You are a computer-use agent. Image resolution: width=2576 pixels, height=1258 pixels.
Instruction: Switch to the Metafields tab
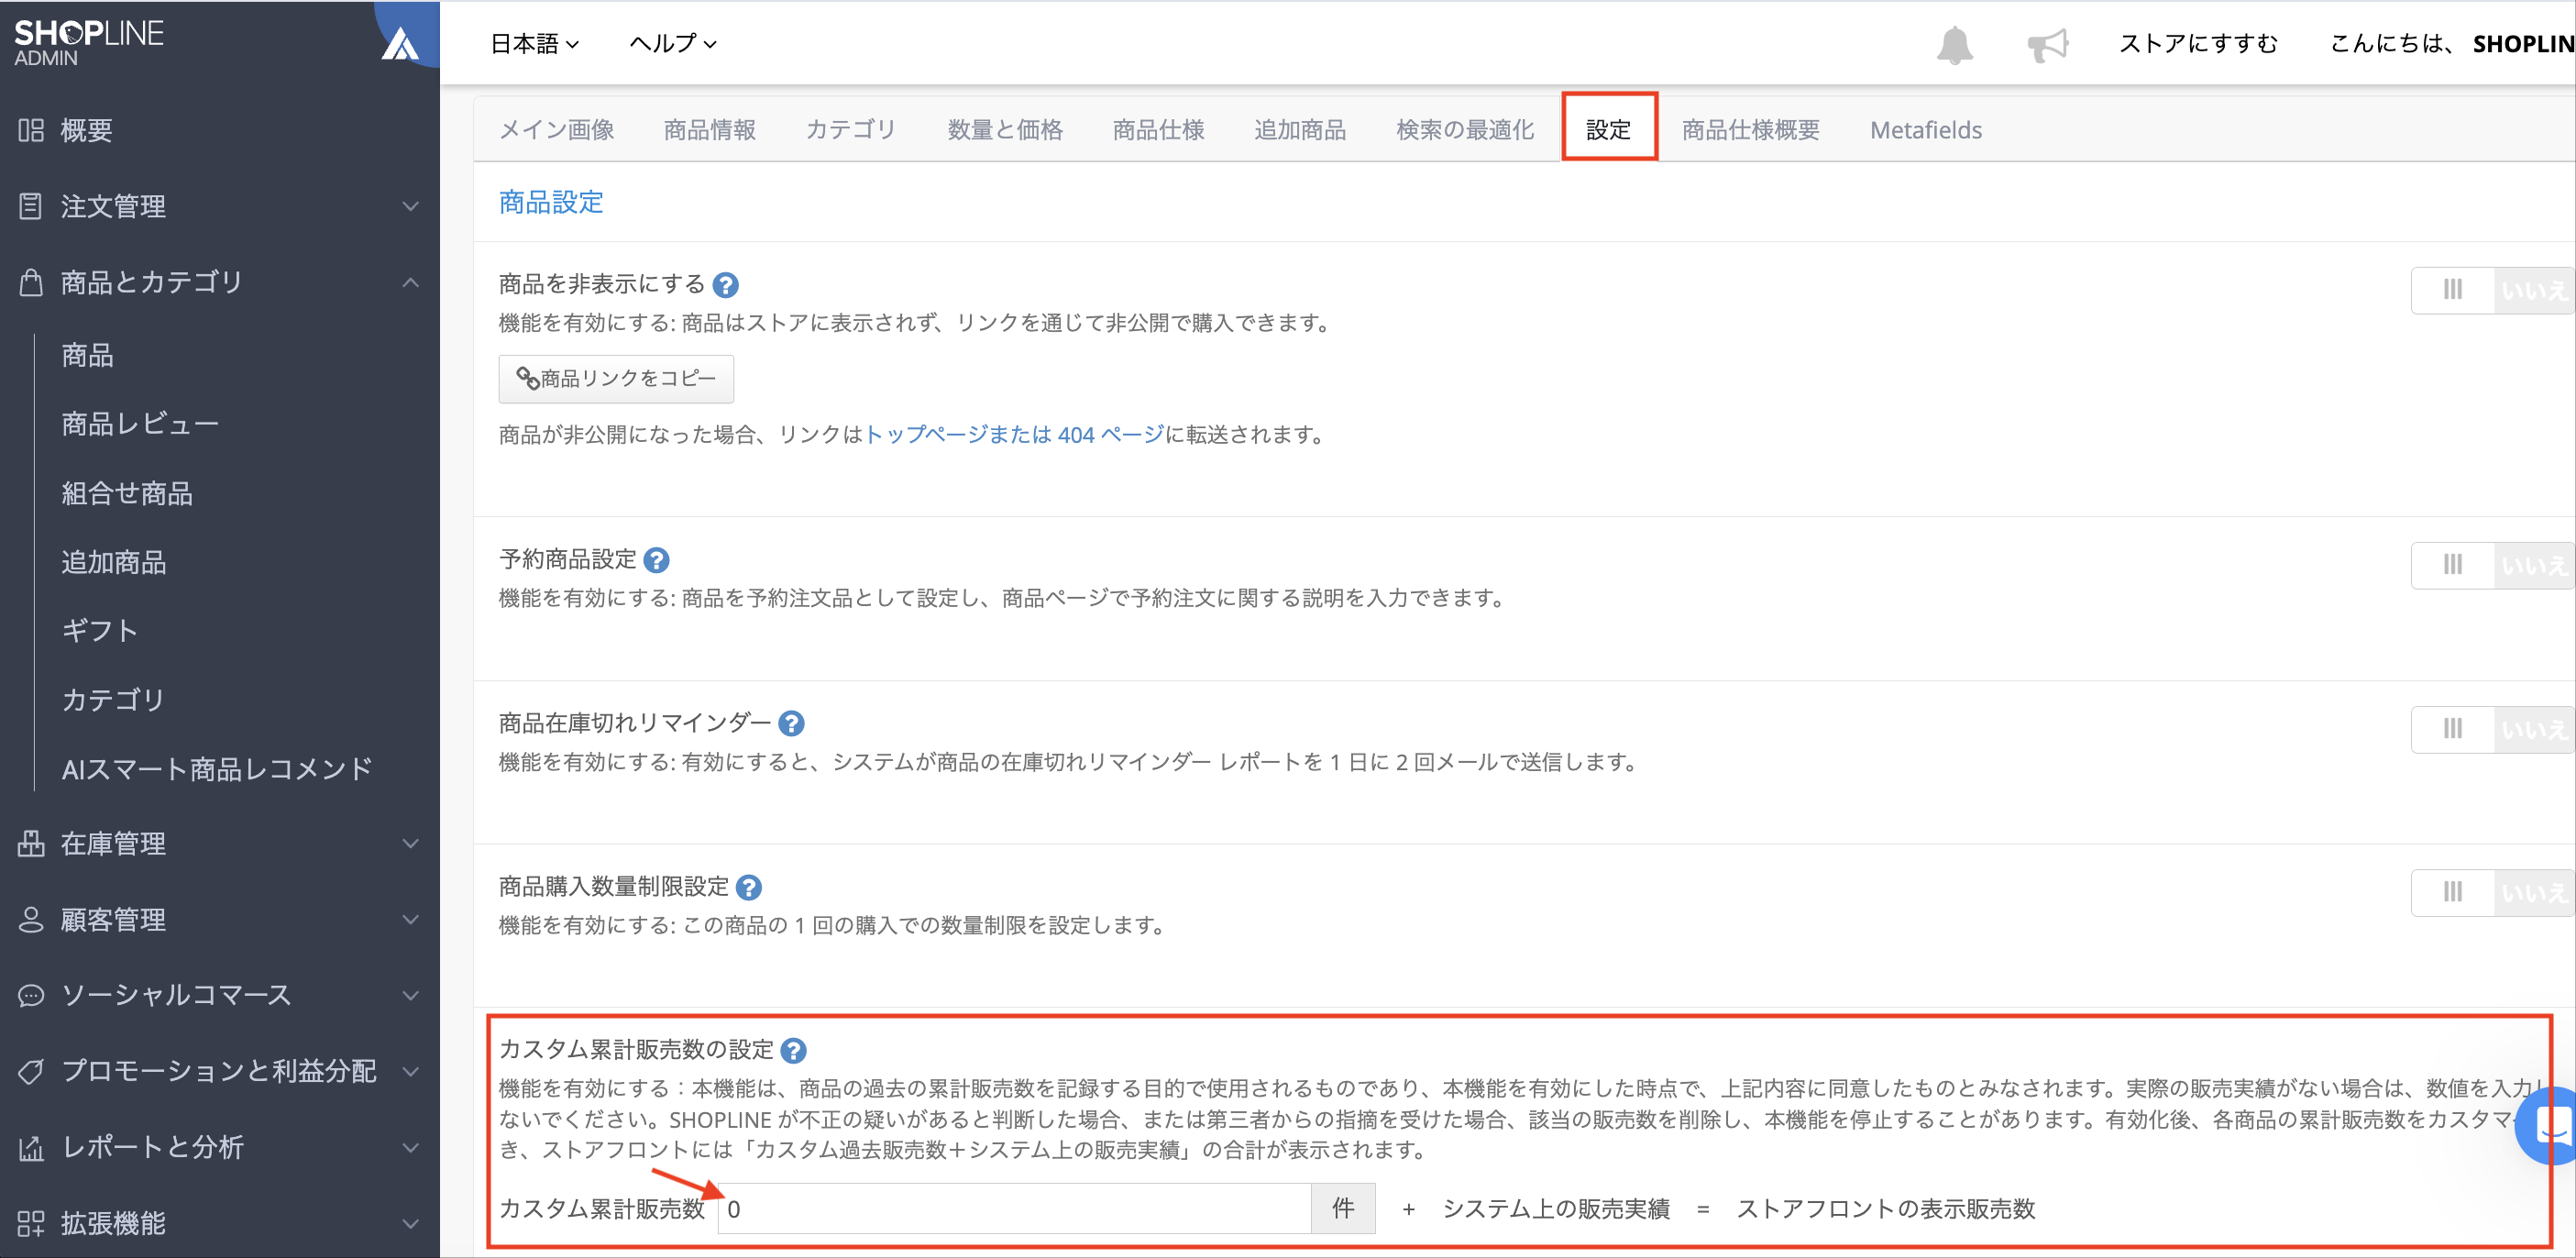tap(1926, 130)
